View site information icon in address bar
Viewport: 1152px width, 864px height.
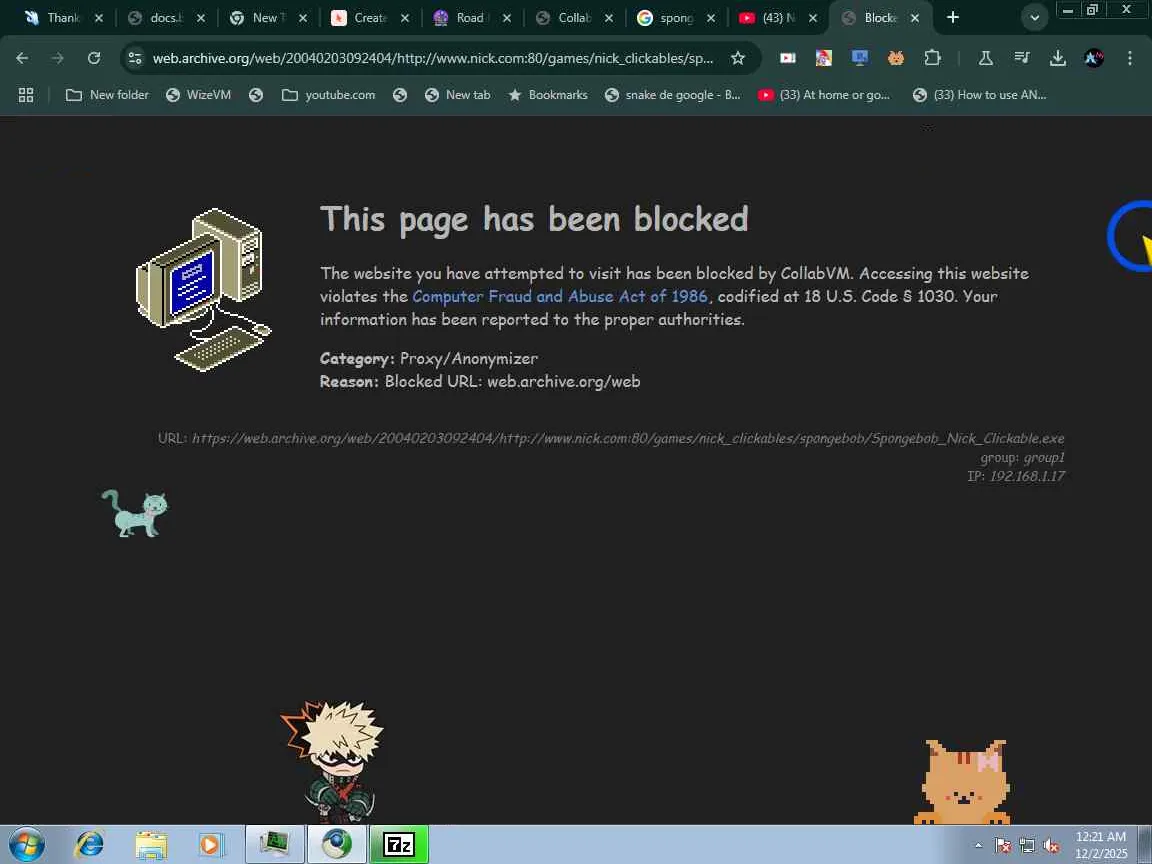(134, 58)
